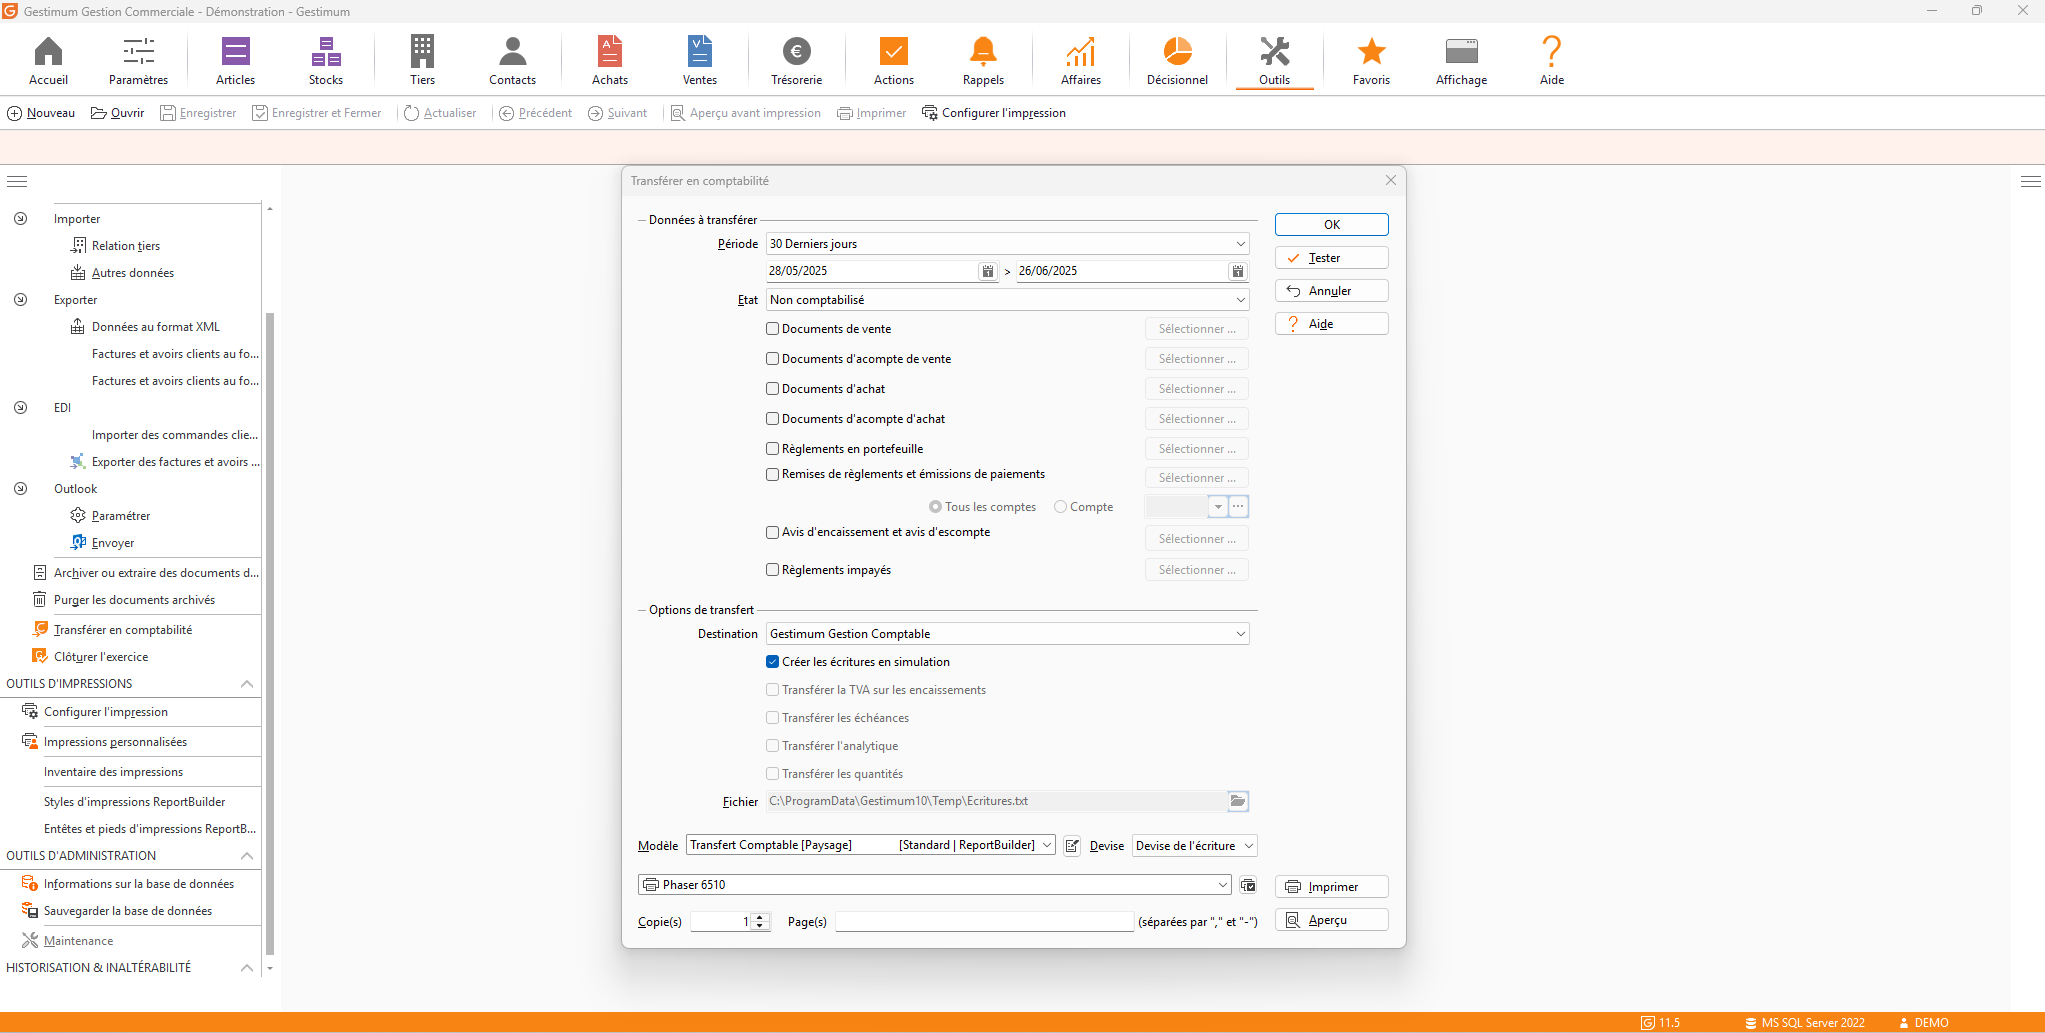This screenshot has height=1033, width=2045.
Task: Collapse the Exporter tree group
Action: tap(20, 299)
